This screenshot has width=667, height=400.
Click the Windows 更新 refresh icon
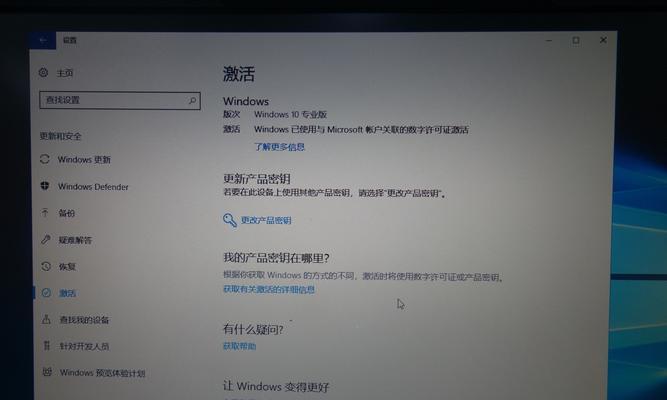click(45, 159)
